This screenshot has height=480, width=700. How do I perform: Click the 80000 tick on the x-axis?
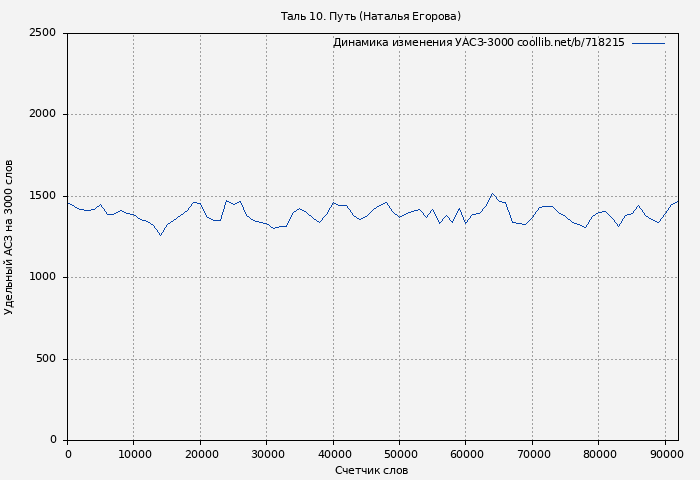599,455
